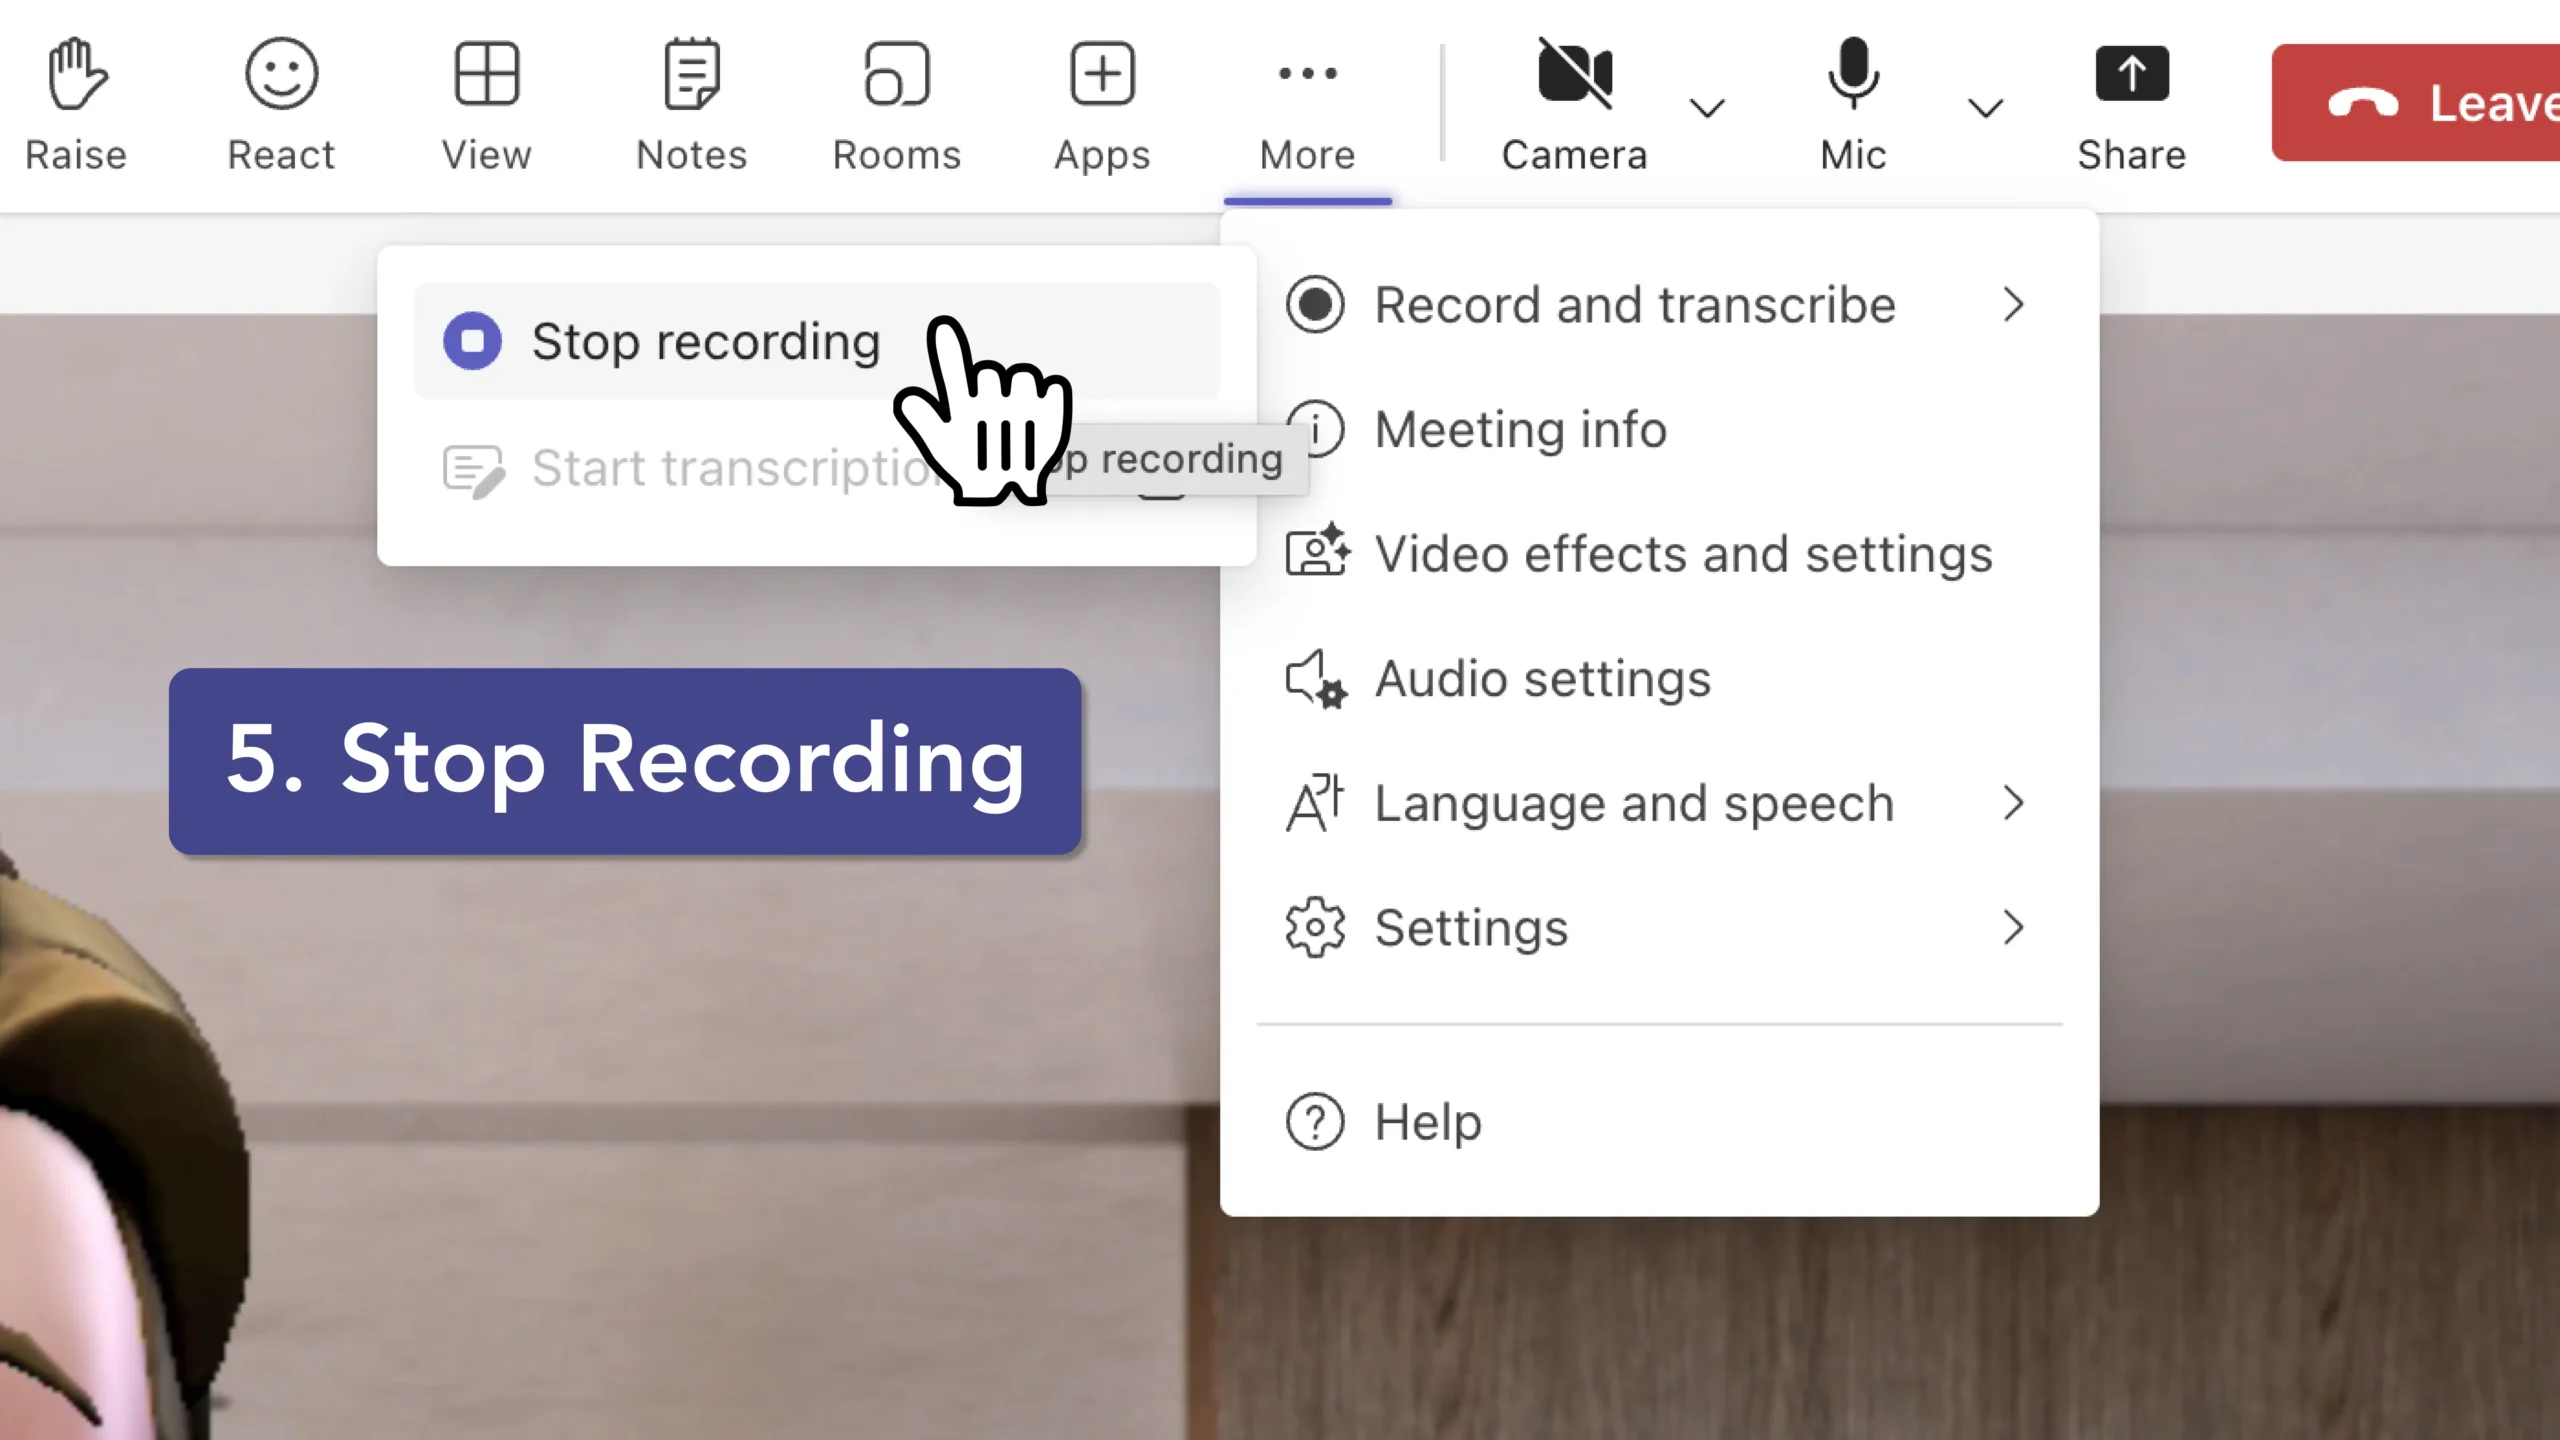The width and height of the screenshot is (2560, 1440).
Task: Select Stop recording in the submenu
Action: click(x=705, y=342)
